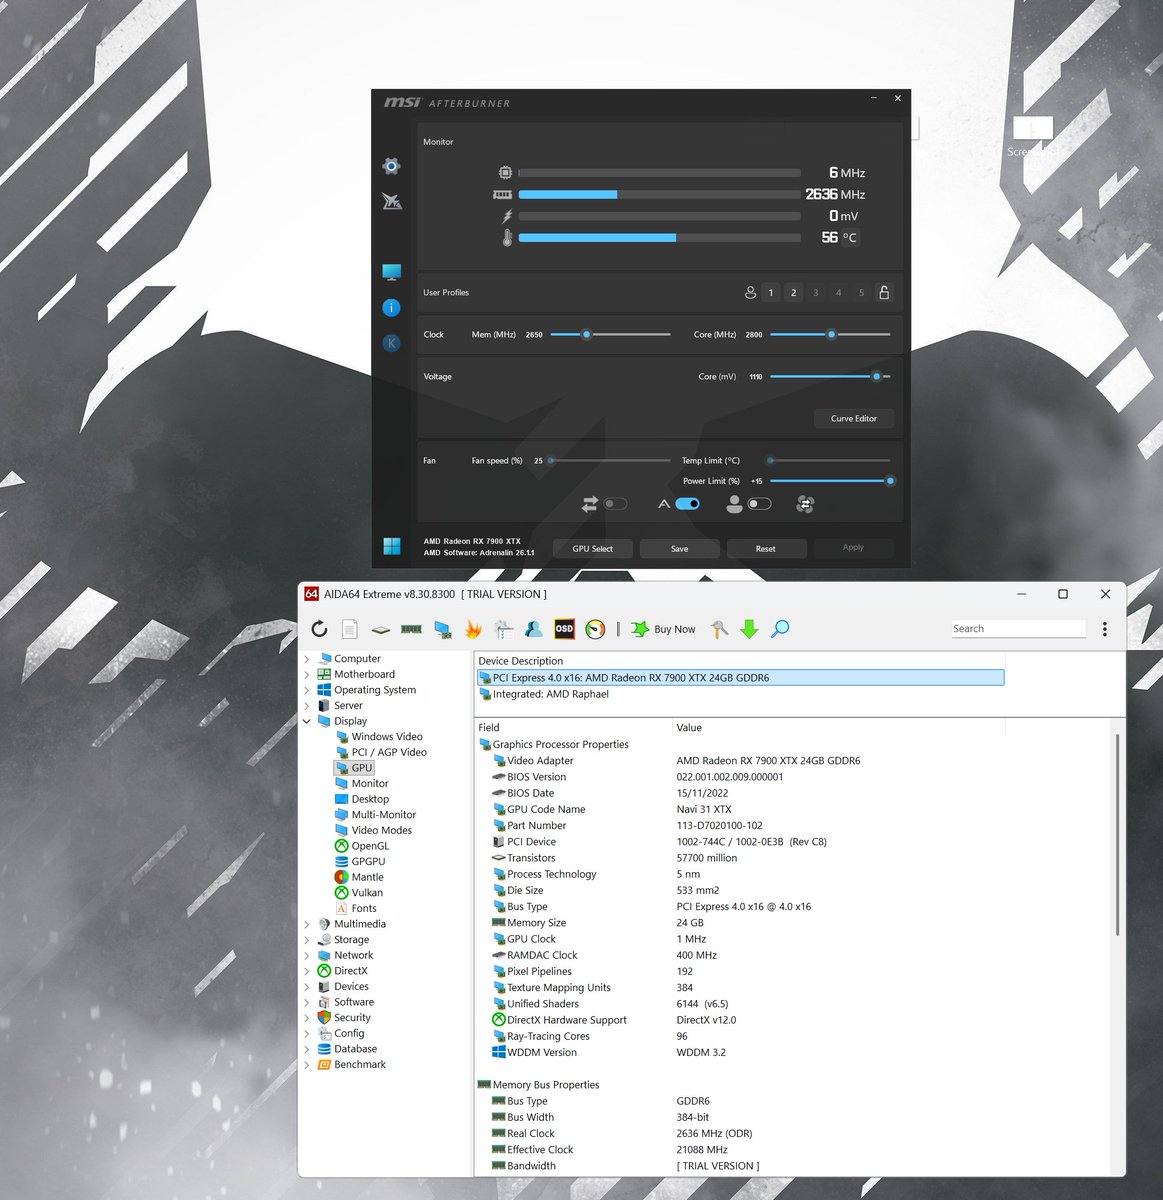The height and width of the screenshot is (1200, 1163).
Task: Click Buy Now in AIDA64 toolbar
Action: [664, 629]
